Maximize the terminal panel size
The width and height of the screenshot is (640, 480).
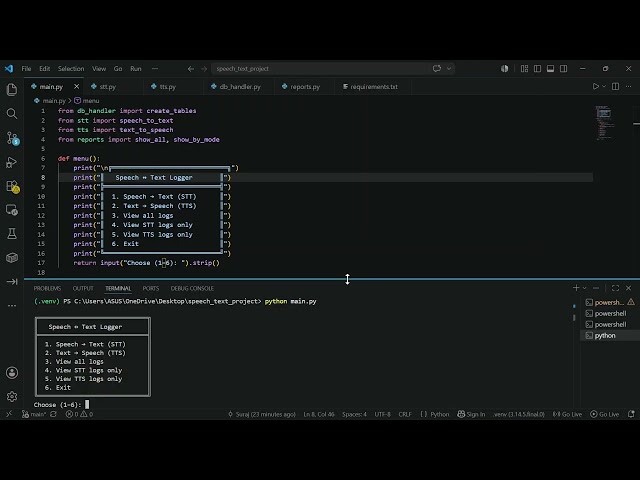pos(616,288)
